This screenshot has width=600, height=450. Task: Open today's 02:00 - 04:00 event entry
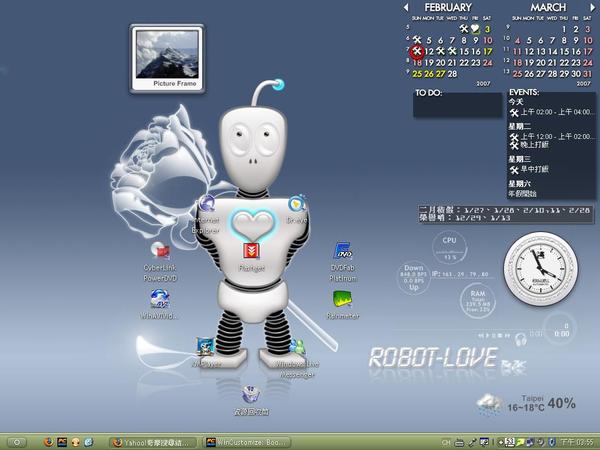[x=551, y=112]
